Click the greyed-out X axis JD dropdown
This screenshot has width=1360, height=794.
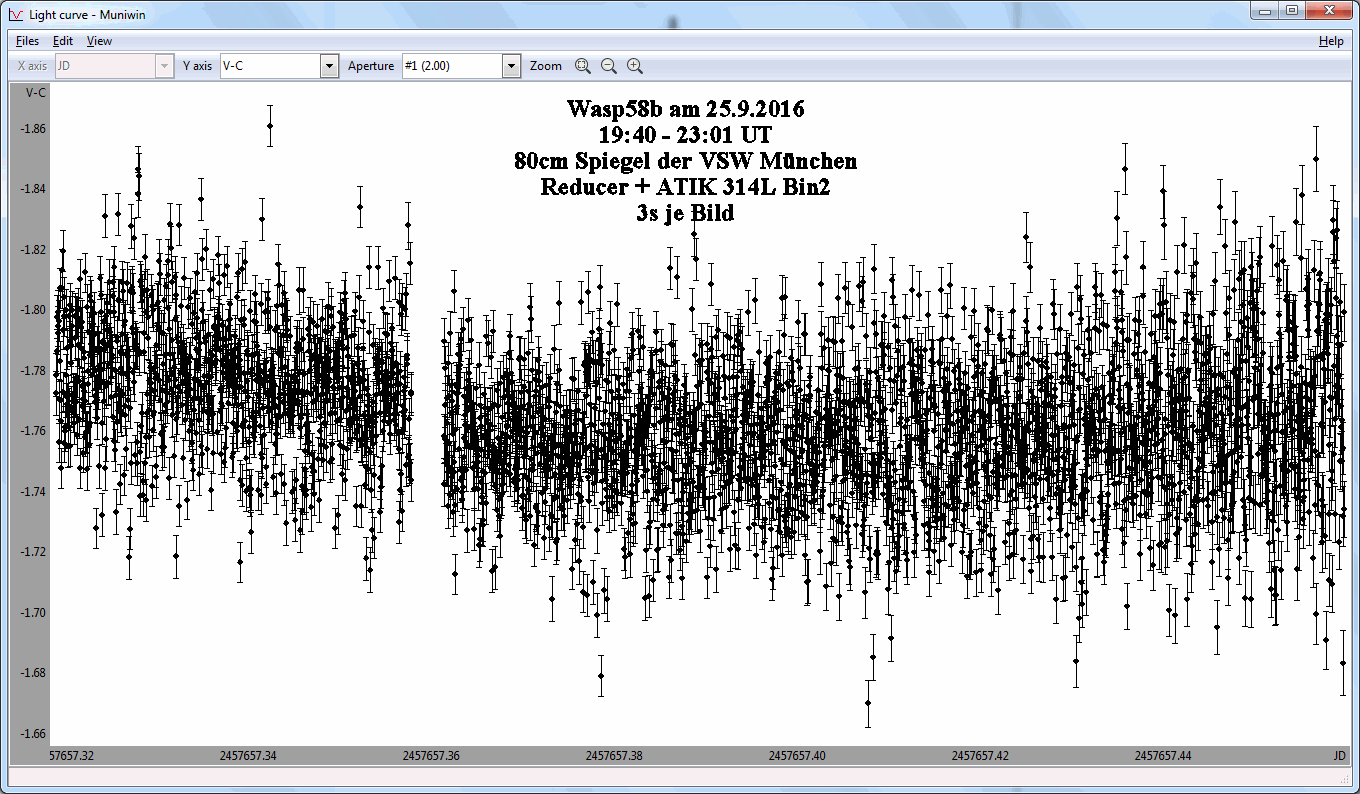[114, 66]
